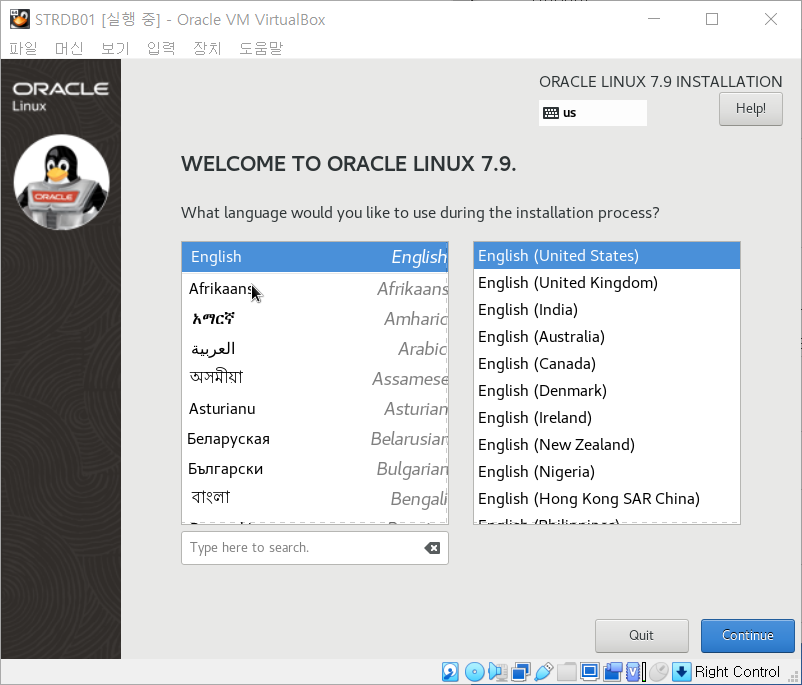
Task: Click the shared folders status icon
Action: 567,672
